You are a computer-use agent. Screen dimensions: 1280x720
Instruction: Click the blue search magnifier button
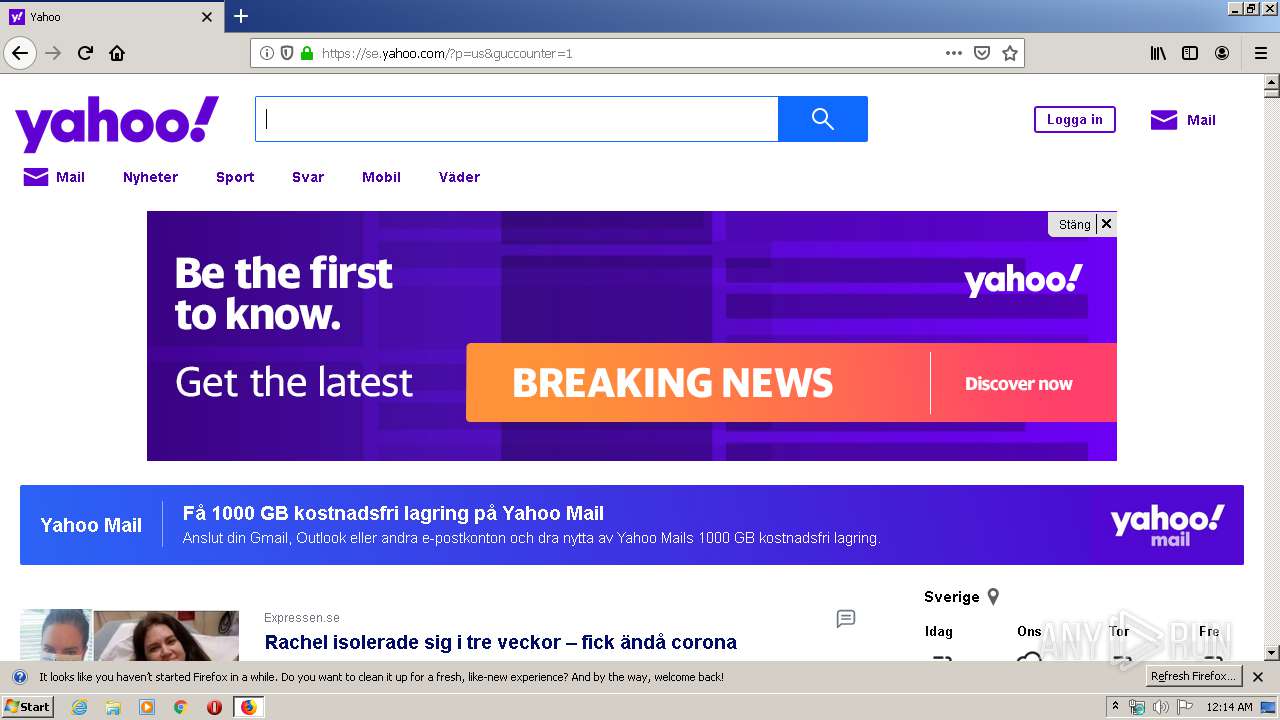tap(823, 119)
